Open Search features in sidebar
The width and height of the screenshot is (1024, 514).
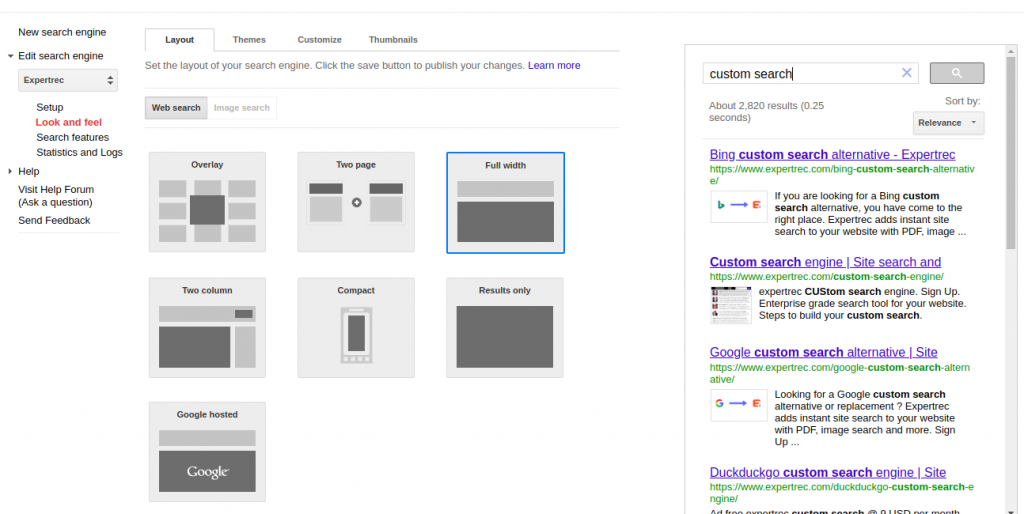tap(72, 137)
